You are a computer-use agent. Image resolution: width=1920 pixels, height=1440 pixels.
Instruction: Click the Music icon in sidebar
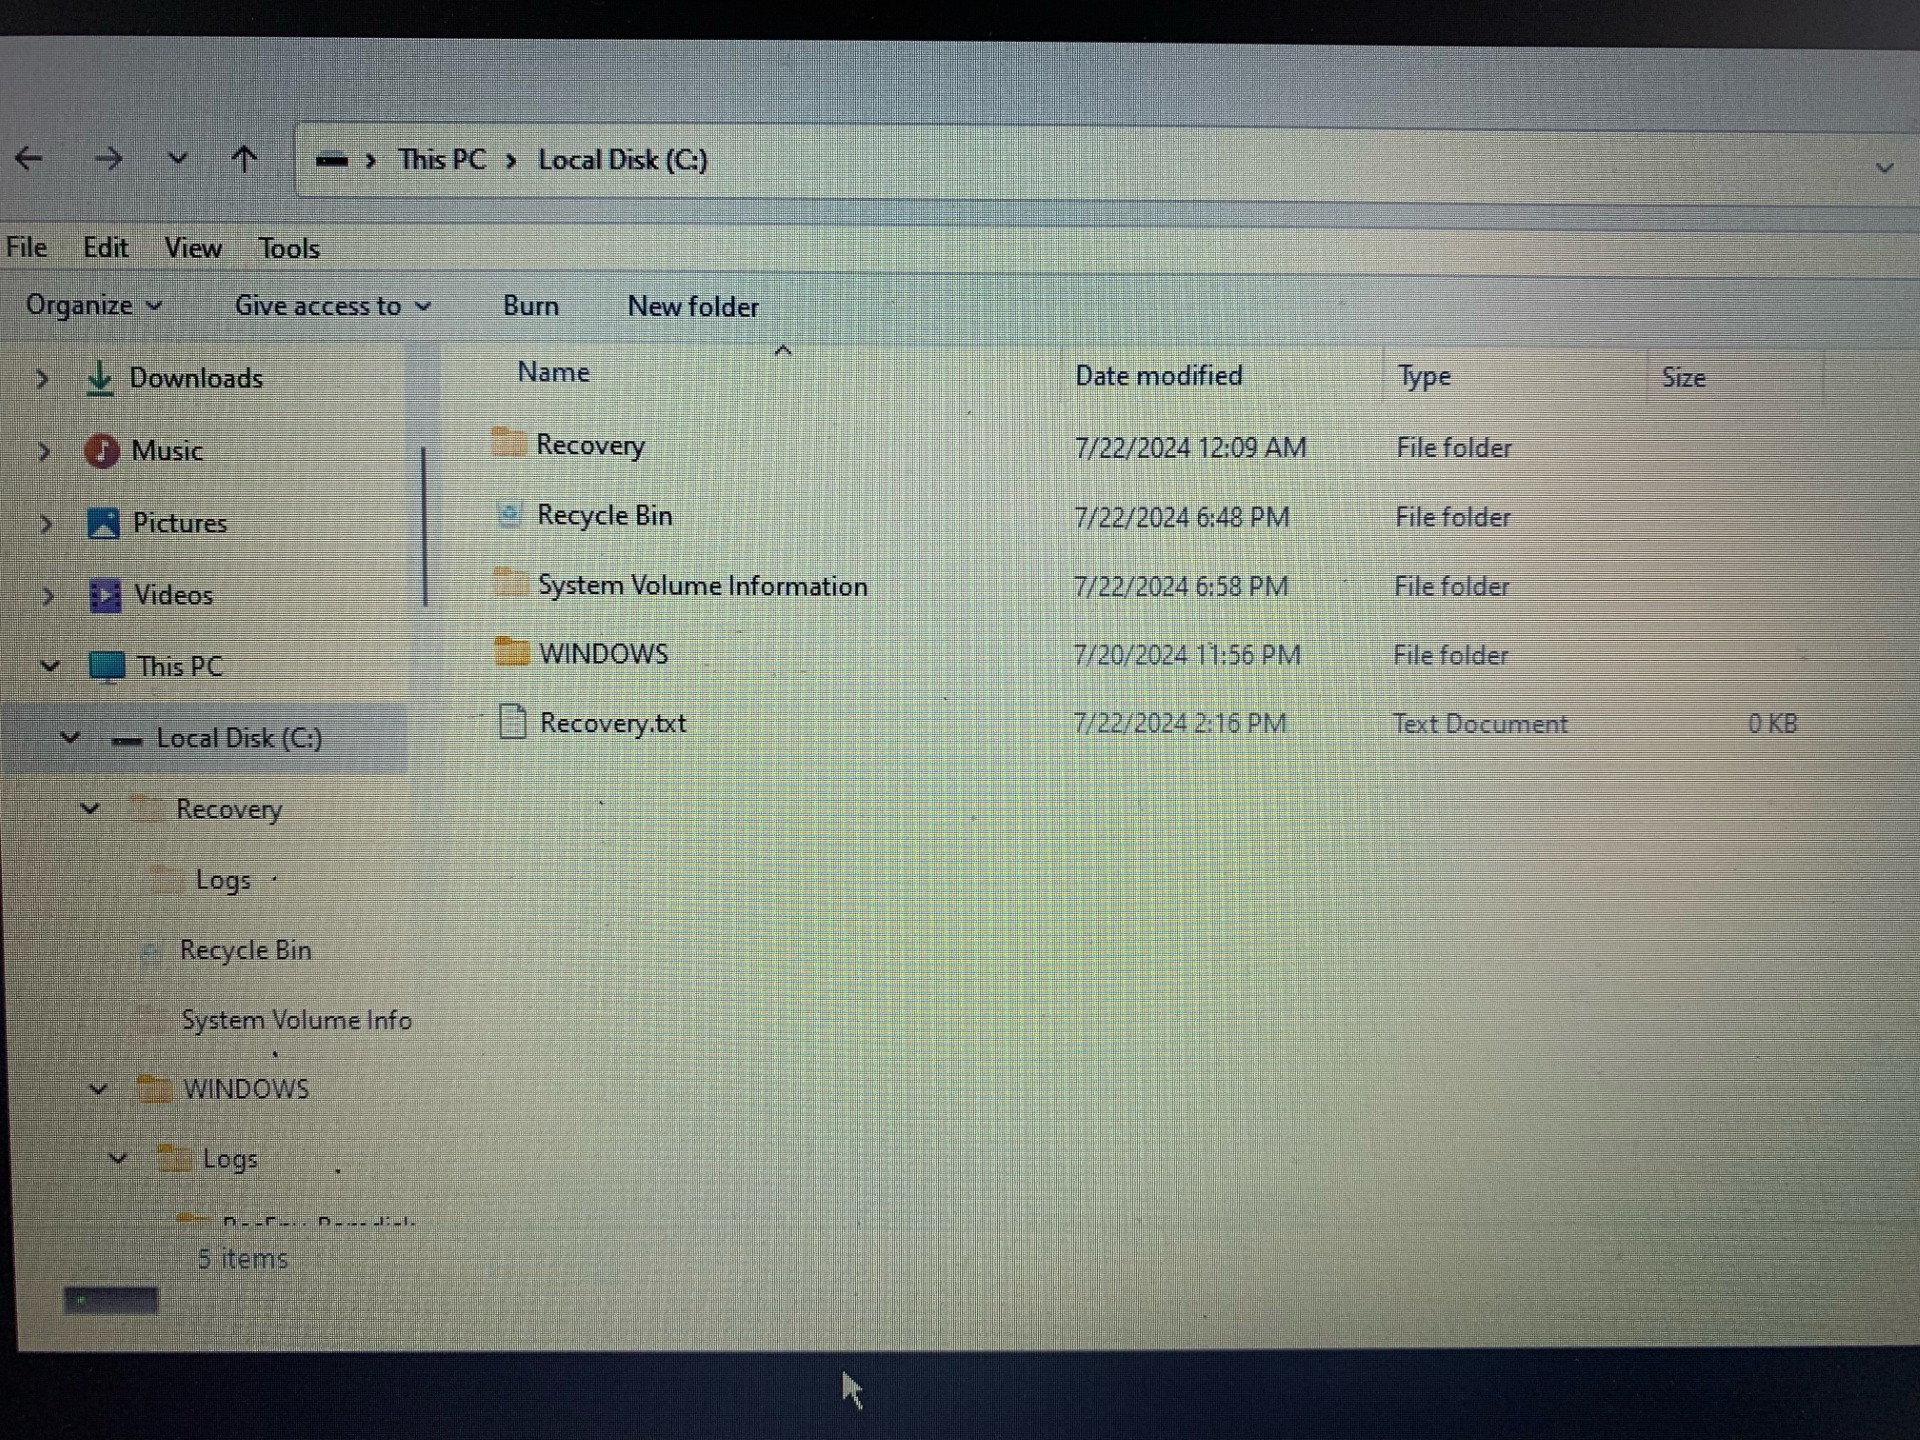point(102,451)
